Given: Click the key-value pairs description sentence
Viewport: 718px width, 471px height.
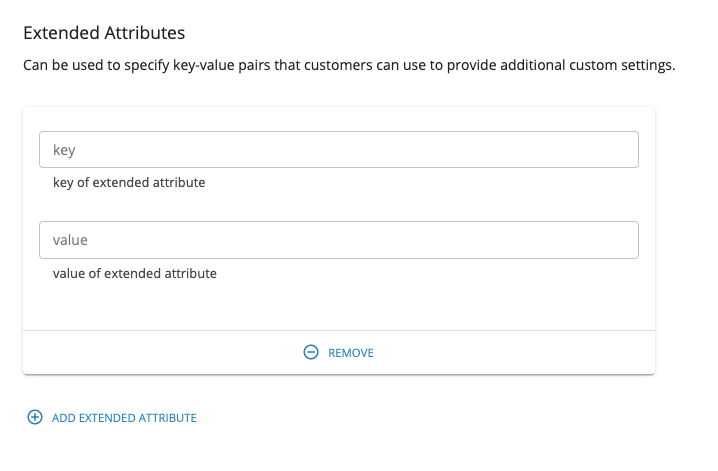Looking at the screenshot, I should [x=349, y=65].
